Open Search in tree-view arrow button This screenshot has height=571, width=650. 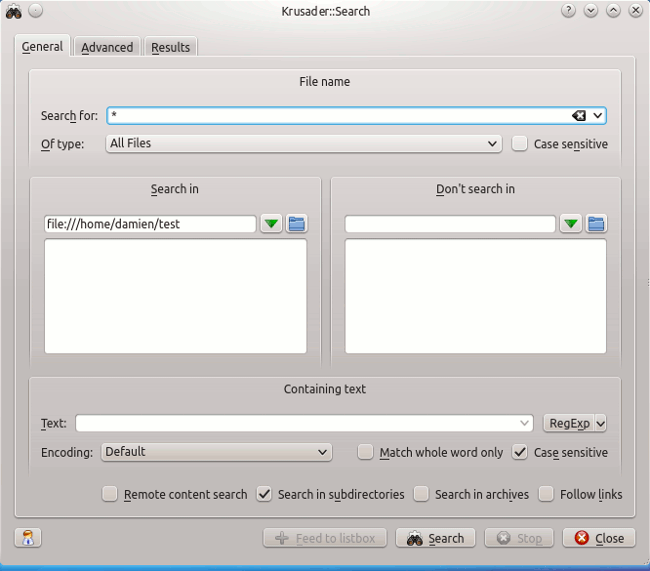pyautogui.click(x=272, y=224)
